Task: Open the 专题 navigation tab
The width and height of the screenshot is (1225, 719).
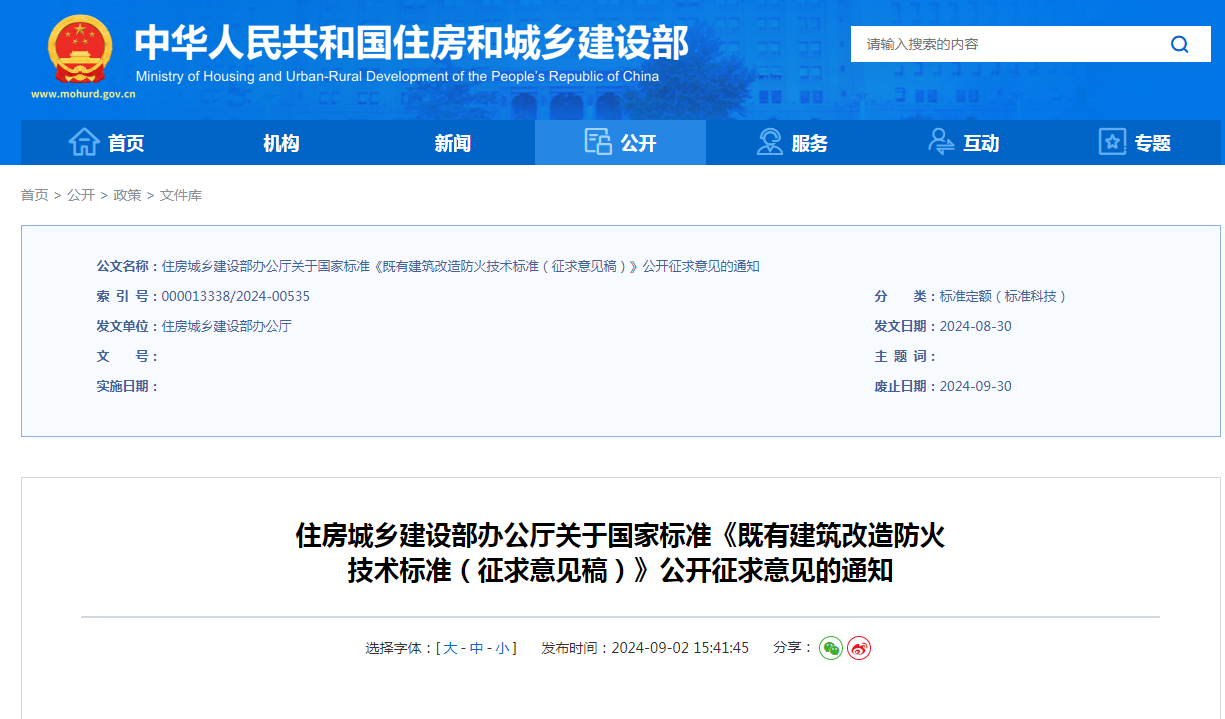Action: (x=1134, y=143)
